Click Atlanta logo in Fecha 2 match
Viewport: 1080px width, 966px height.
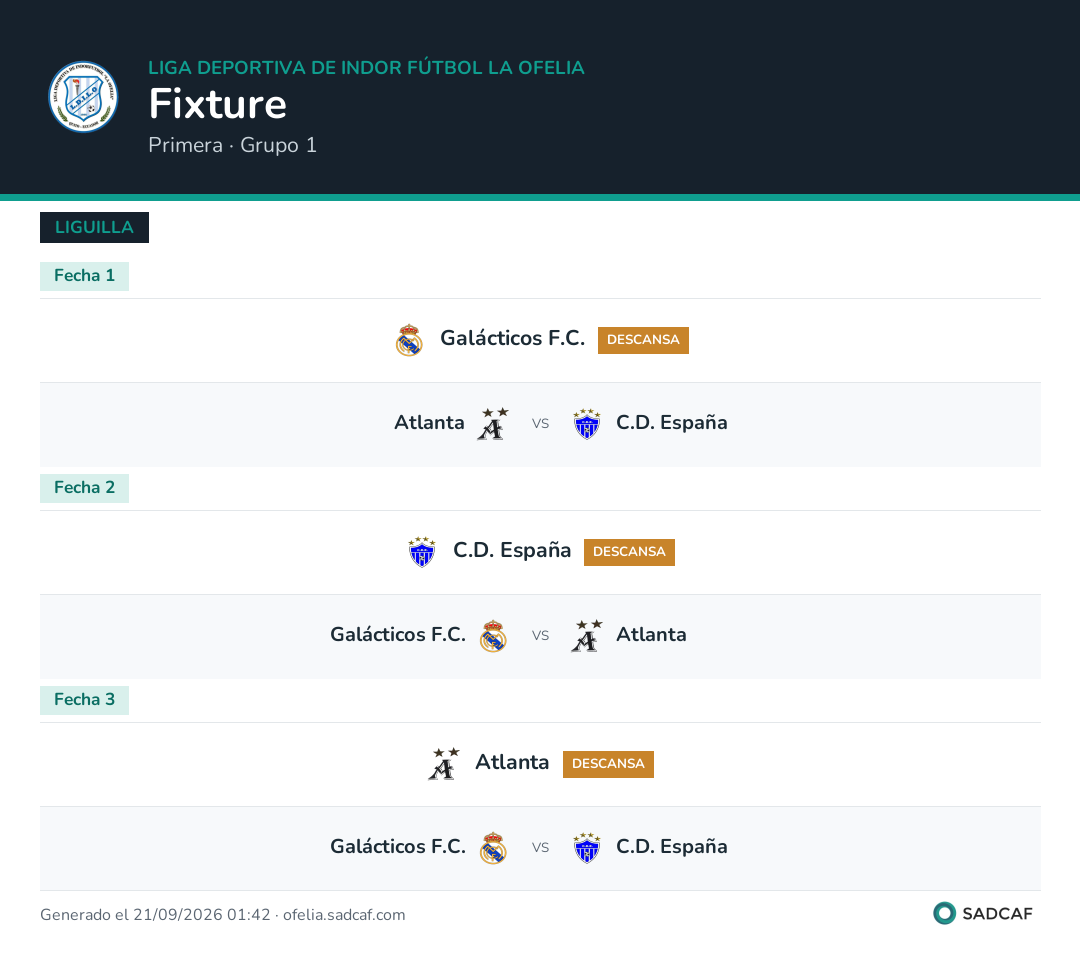tap(587, 636)
